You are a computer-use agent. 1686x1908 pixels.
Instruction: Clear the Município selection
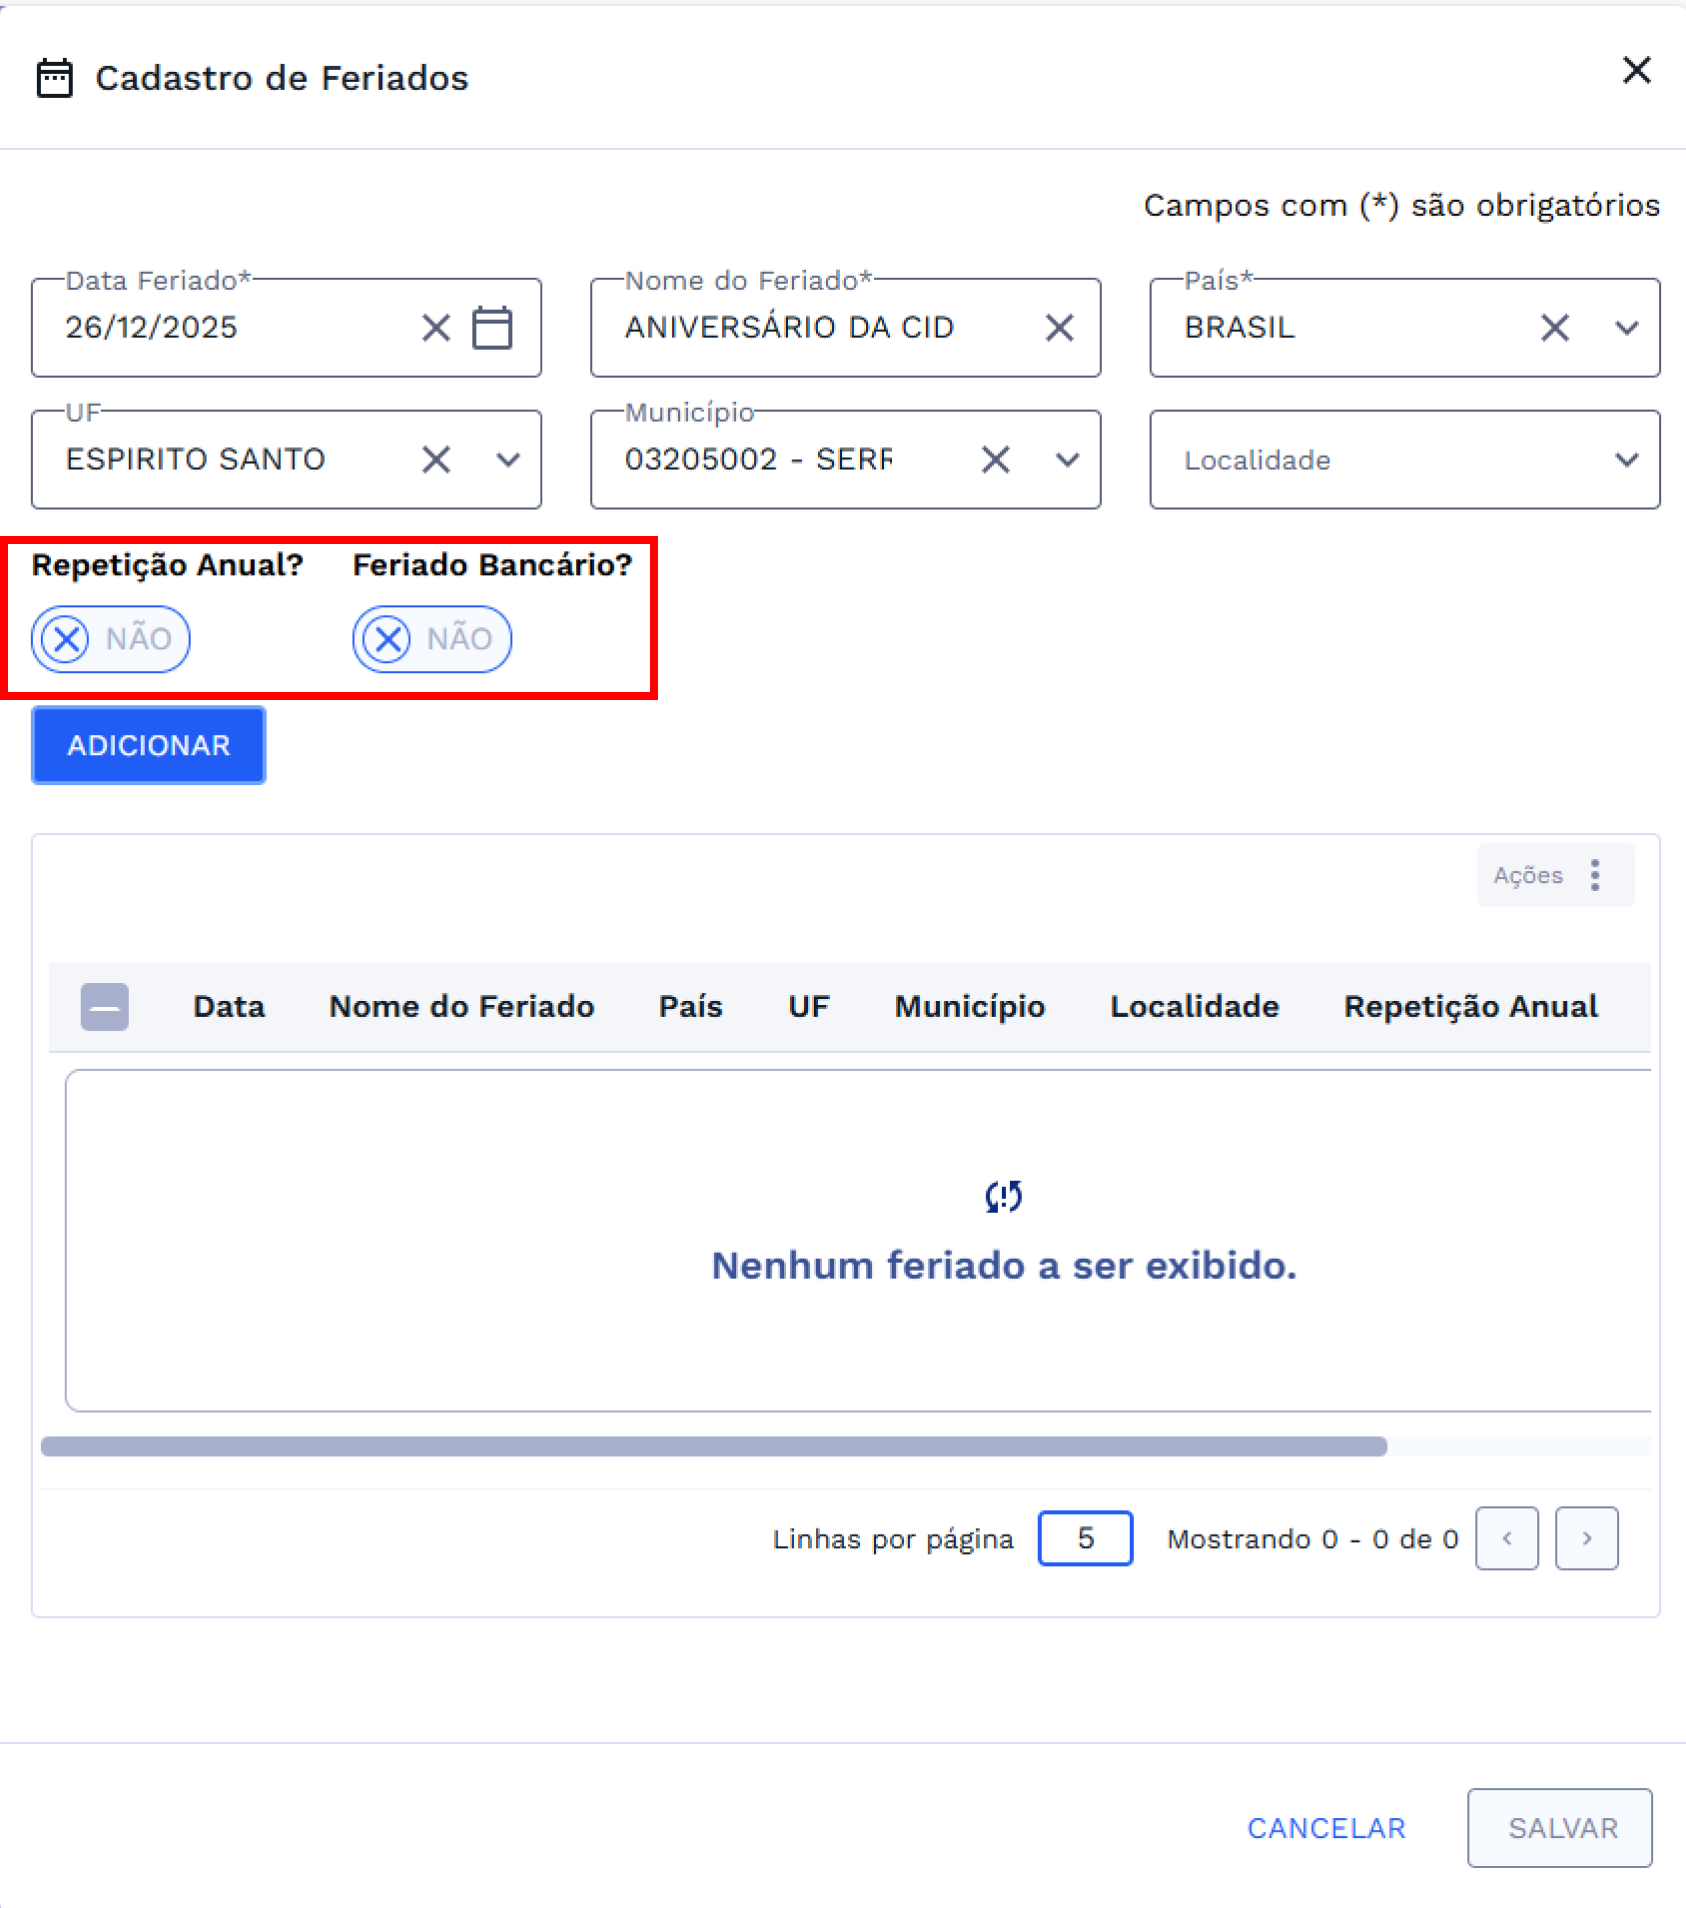tap(995, 460)
